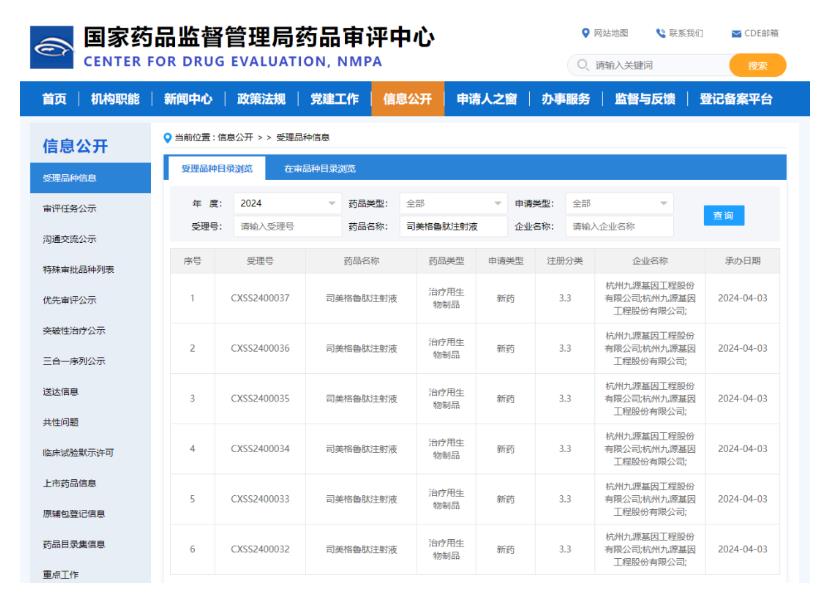Open the 政策法规 navigation menu
Viewport: 825px width, 599px height.
(260, 98)
